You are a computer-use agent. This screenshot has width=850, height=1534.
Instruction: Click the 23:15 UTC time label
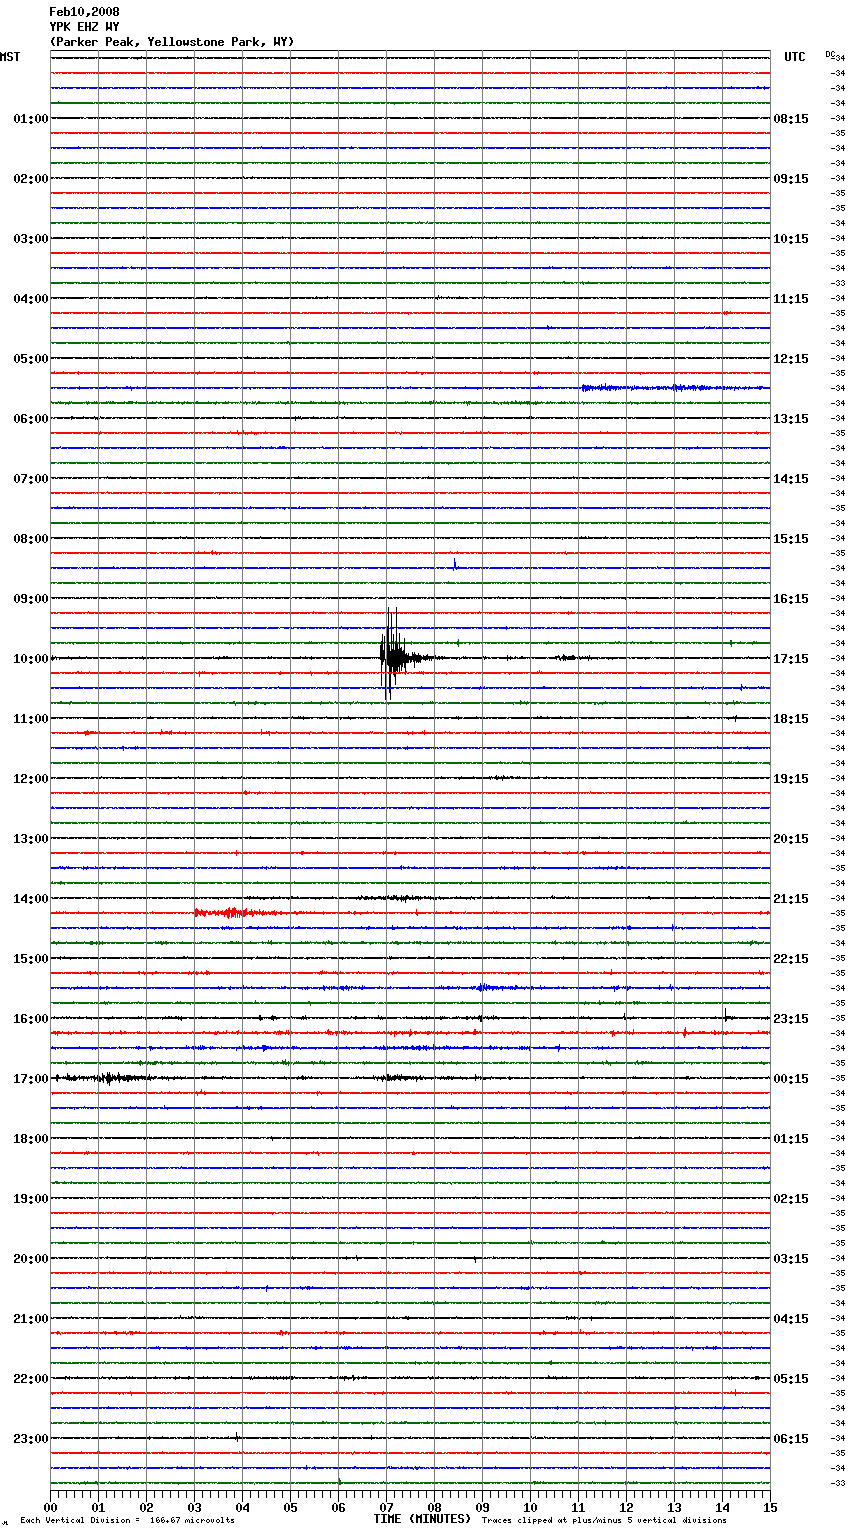pyautogui.click(x=791, y=1018)
